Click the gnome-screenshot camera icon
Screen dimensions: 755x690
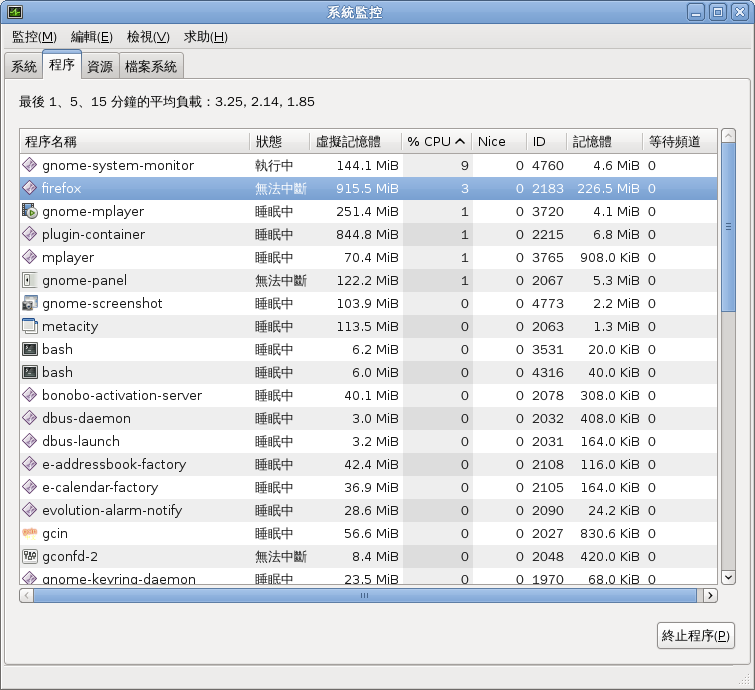[x=30, y=303]
